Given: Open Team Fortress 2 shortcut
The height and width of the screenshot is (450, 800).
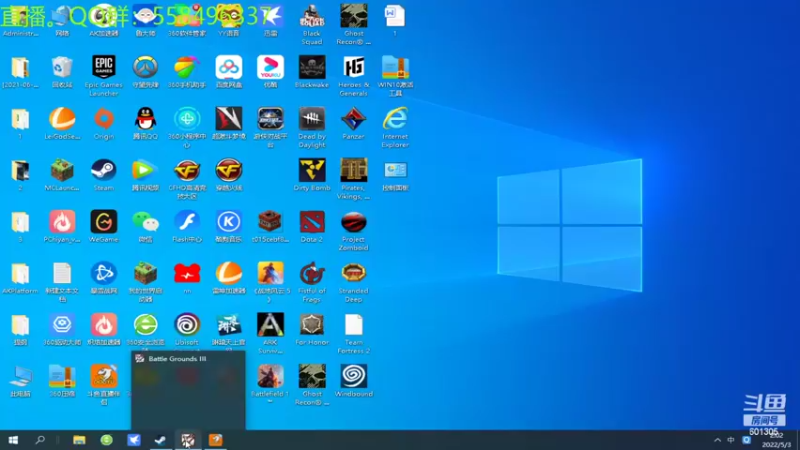Looking at the screenshot, I should tap(353, 325).
